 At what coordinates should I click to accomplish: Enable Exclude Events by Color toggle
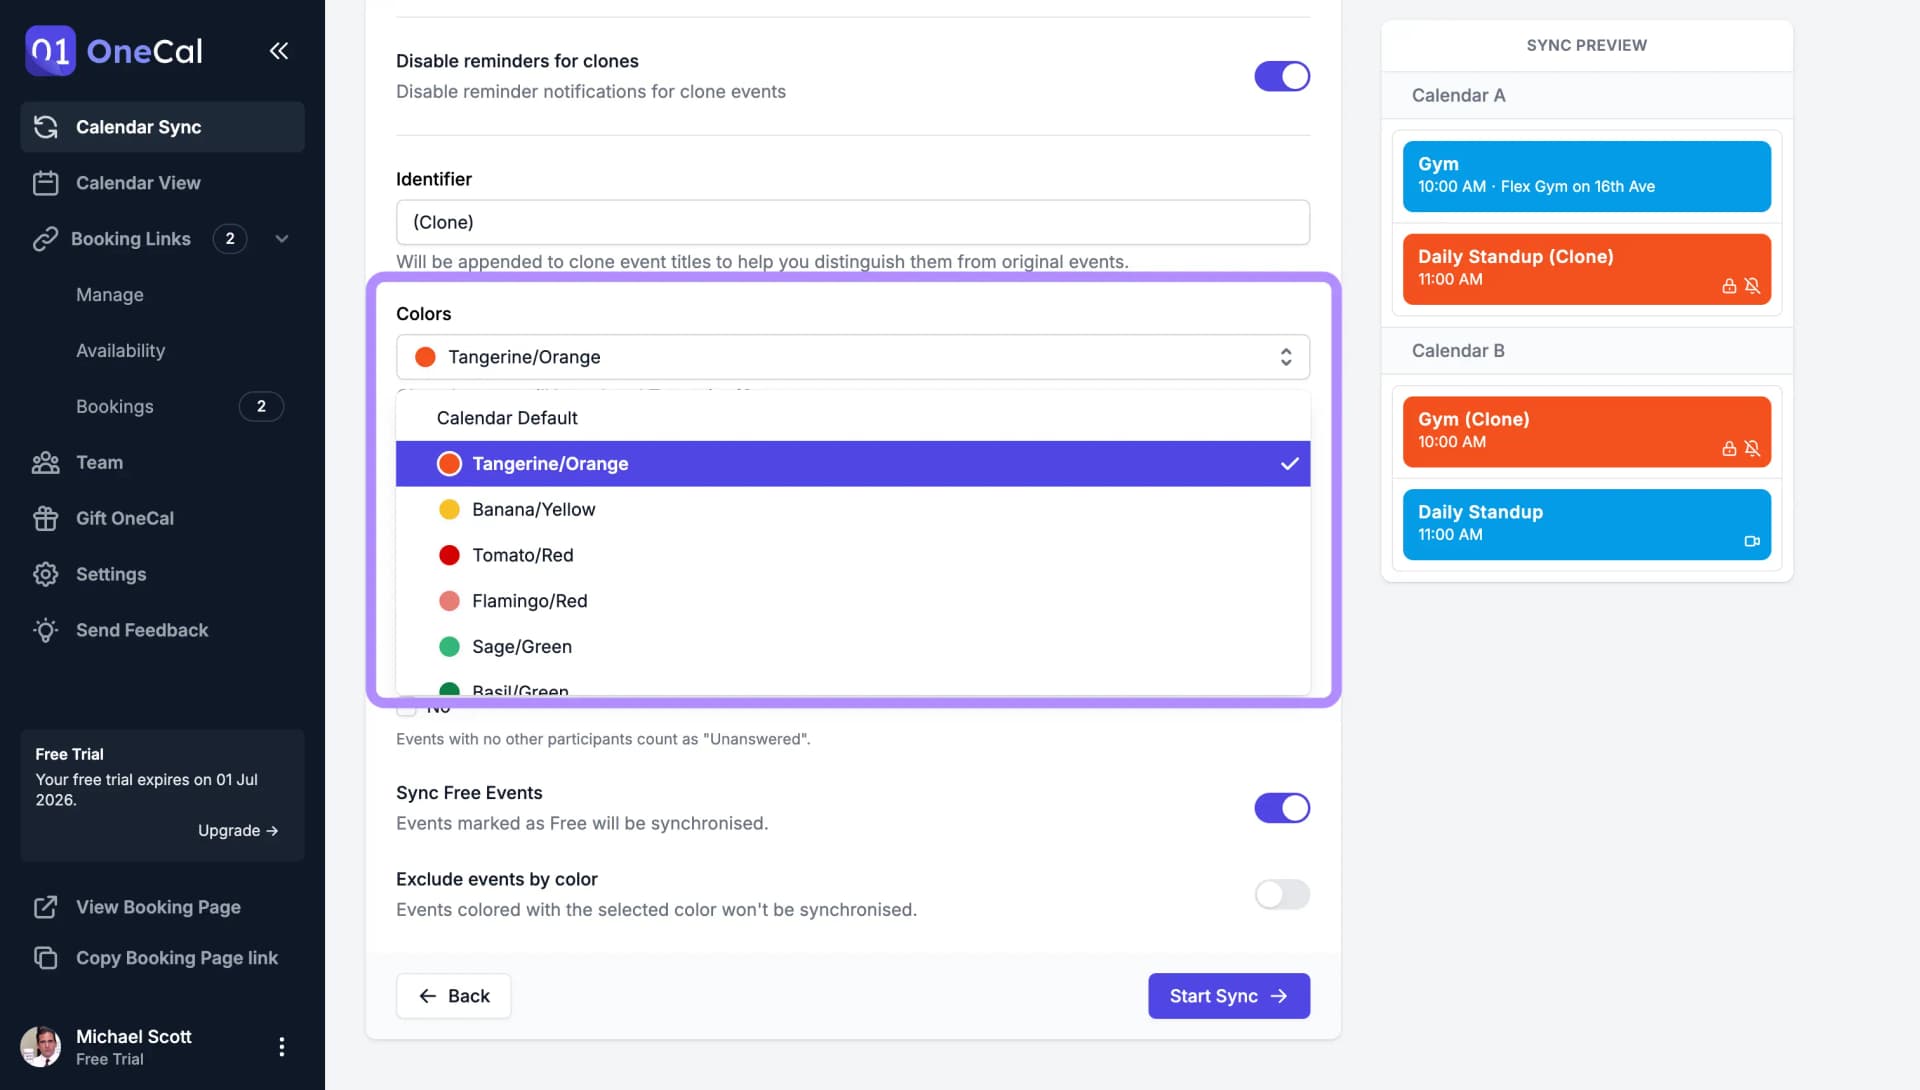[x=1282, y=895]
